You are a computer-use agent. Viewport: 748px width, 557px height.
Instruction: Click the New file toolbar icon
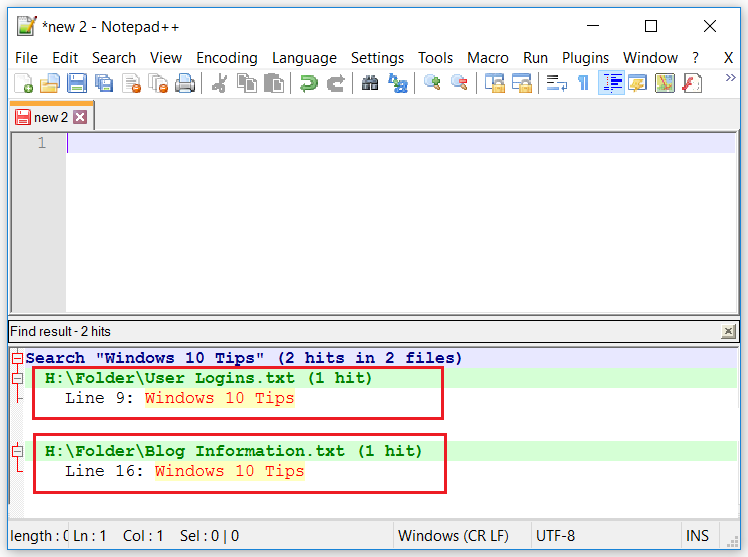coord(23,83)
